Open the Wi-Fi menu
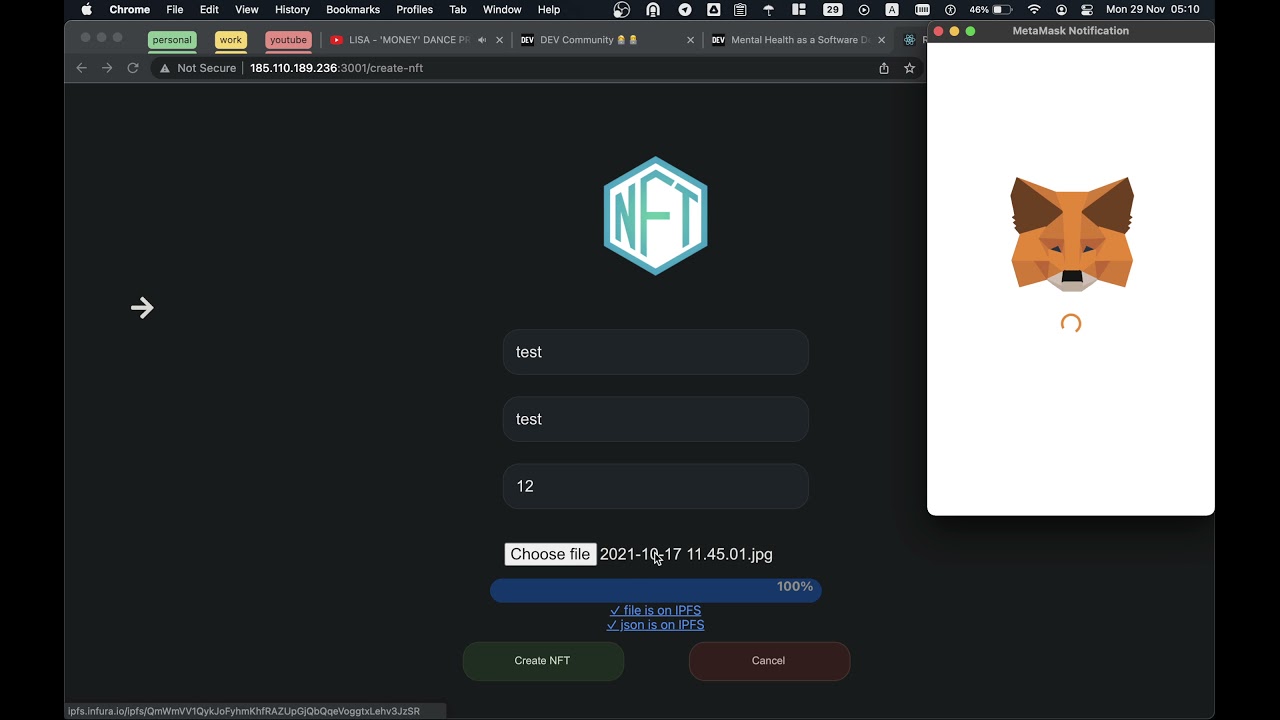 pyautogui.click(x=1034, y=10)
